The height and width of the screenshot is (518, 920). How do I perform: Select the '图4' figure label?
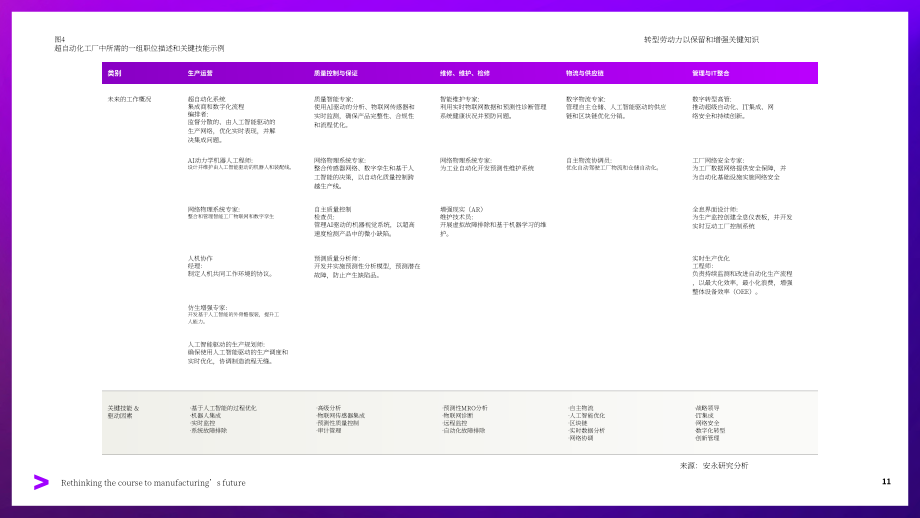coord(60,40)
